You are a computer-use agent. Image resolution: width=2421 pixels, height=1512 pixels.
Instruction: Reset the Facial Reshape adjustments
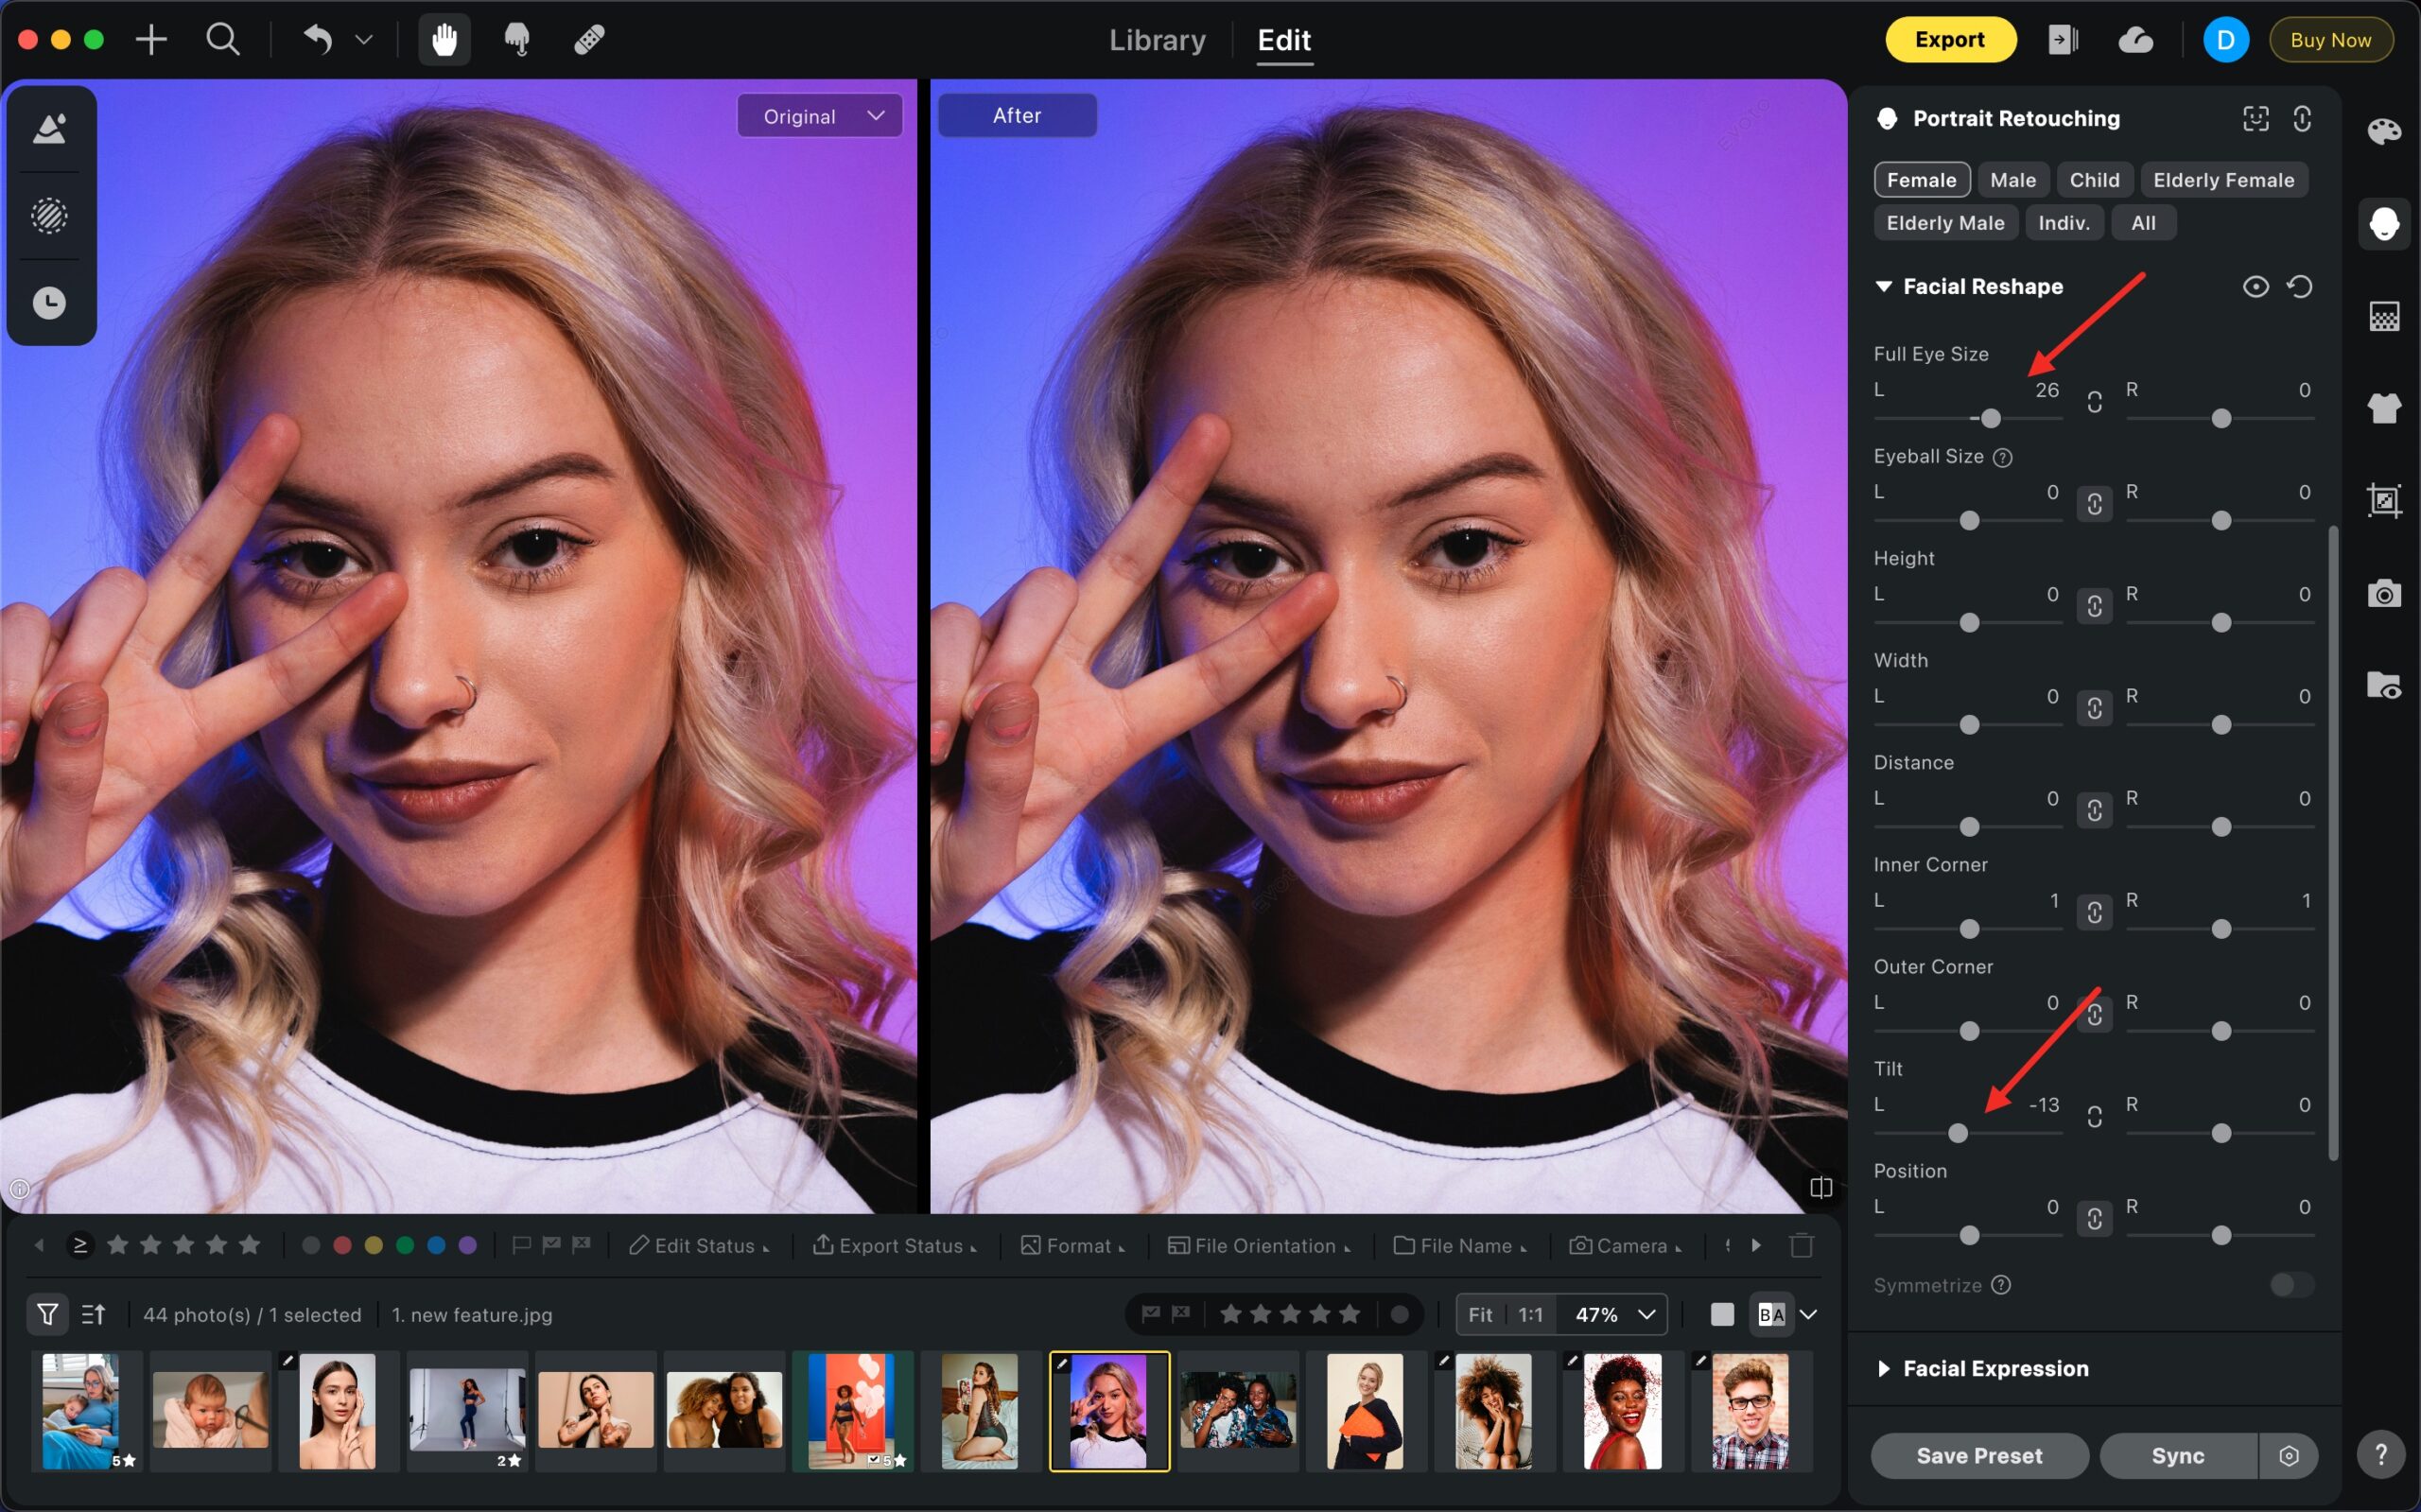2300,287
